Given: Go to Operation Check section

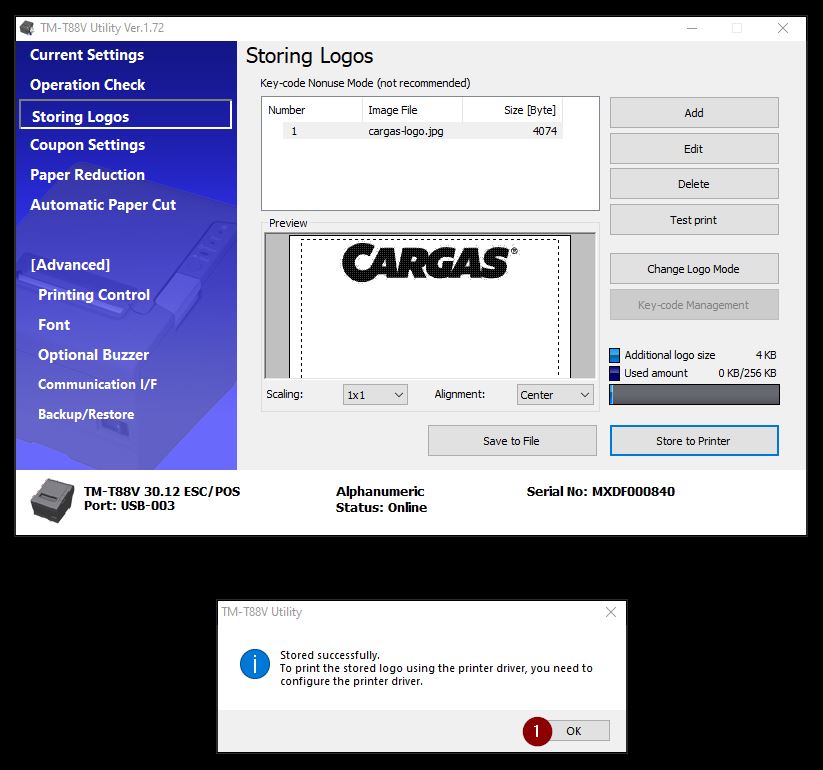Looking at the screenshot, I should point(88,85).
